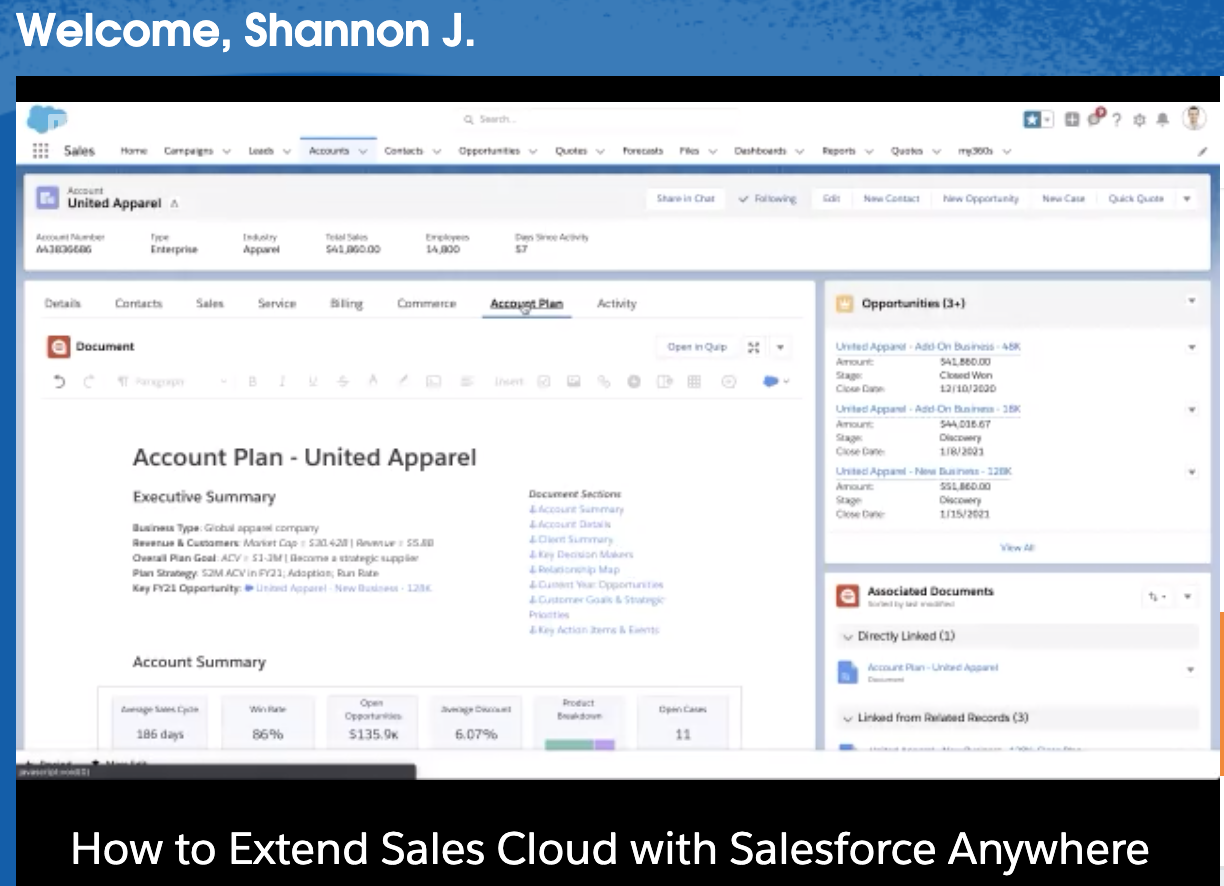Click the user profile avatar
Image resolution: width=1224 pixels, height=886 pixels.
pyautogui.click(x=1193, y=119)
